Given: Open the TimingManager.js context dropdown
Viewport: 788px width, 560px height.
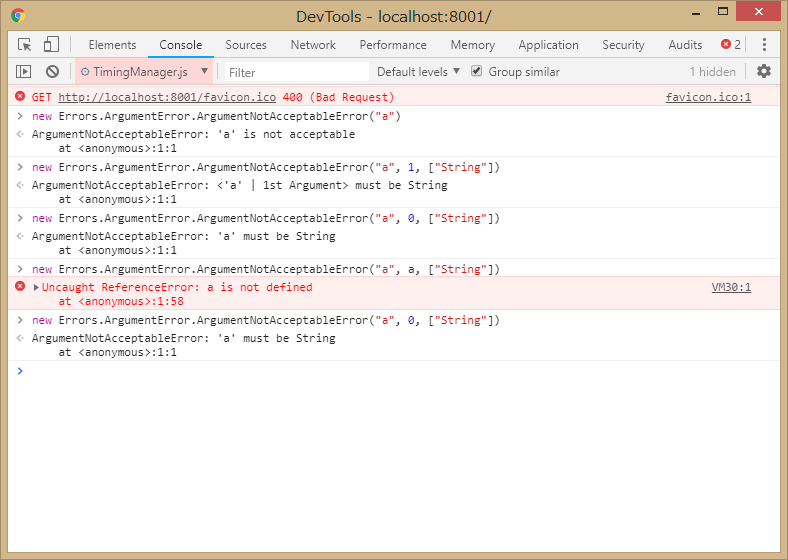Looking at the screenshot, I should [x=144, y=72].
